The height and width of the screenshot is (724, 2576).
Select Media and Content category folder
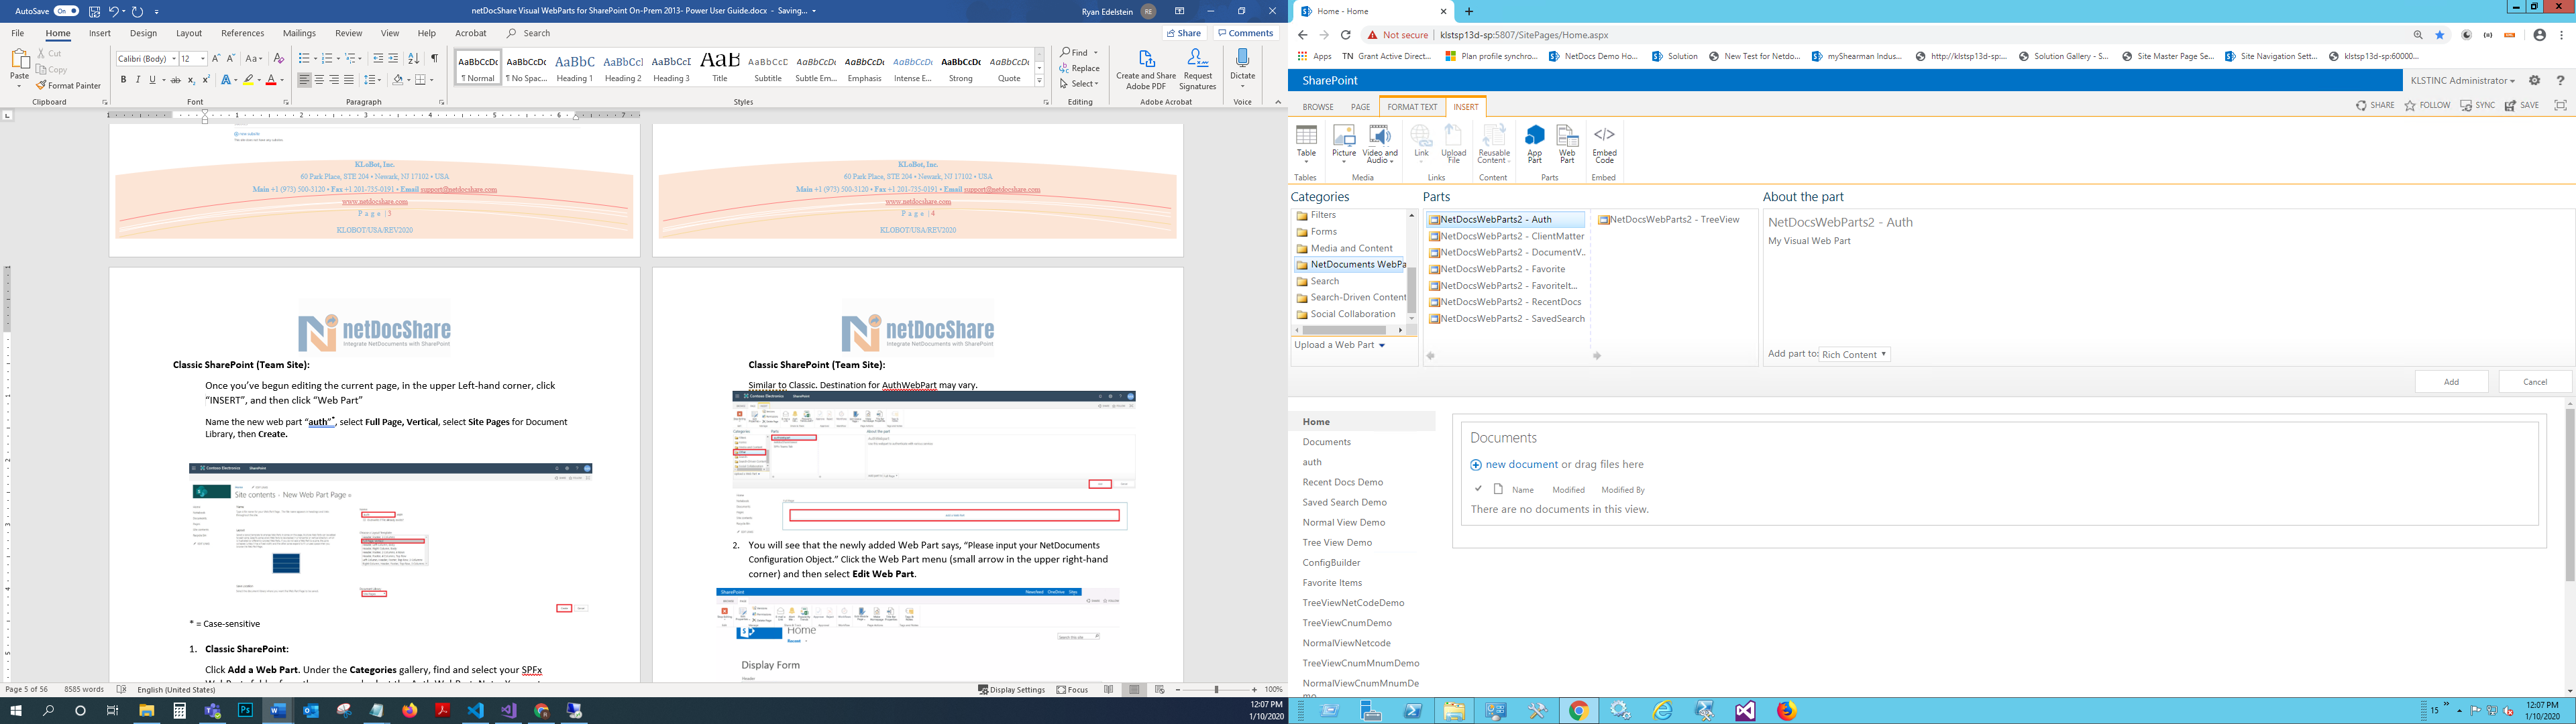tap(1344, 248)
